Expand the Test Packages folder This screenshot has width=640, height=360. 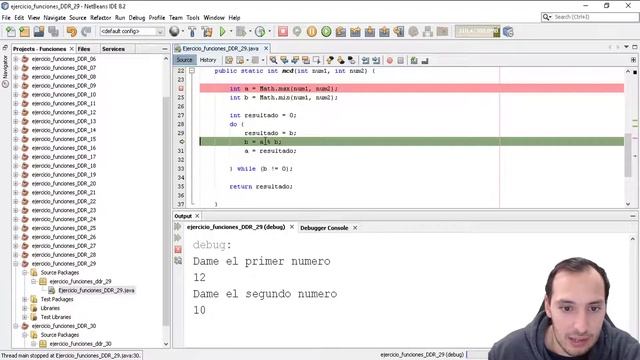[25, 299]
